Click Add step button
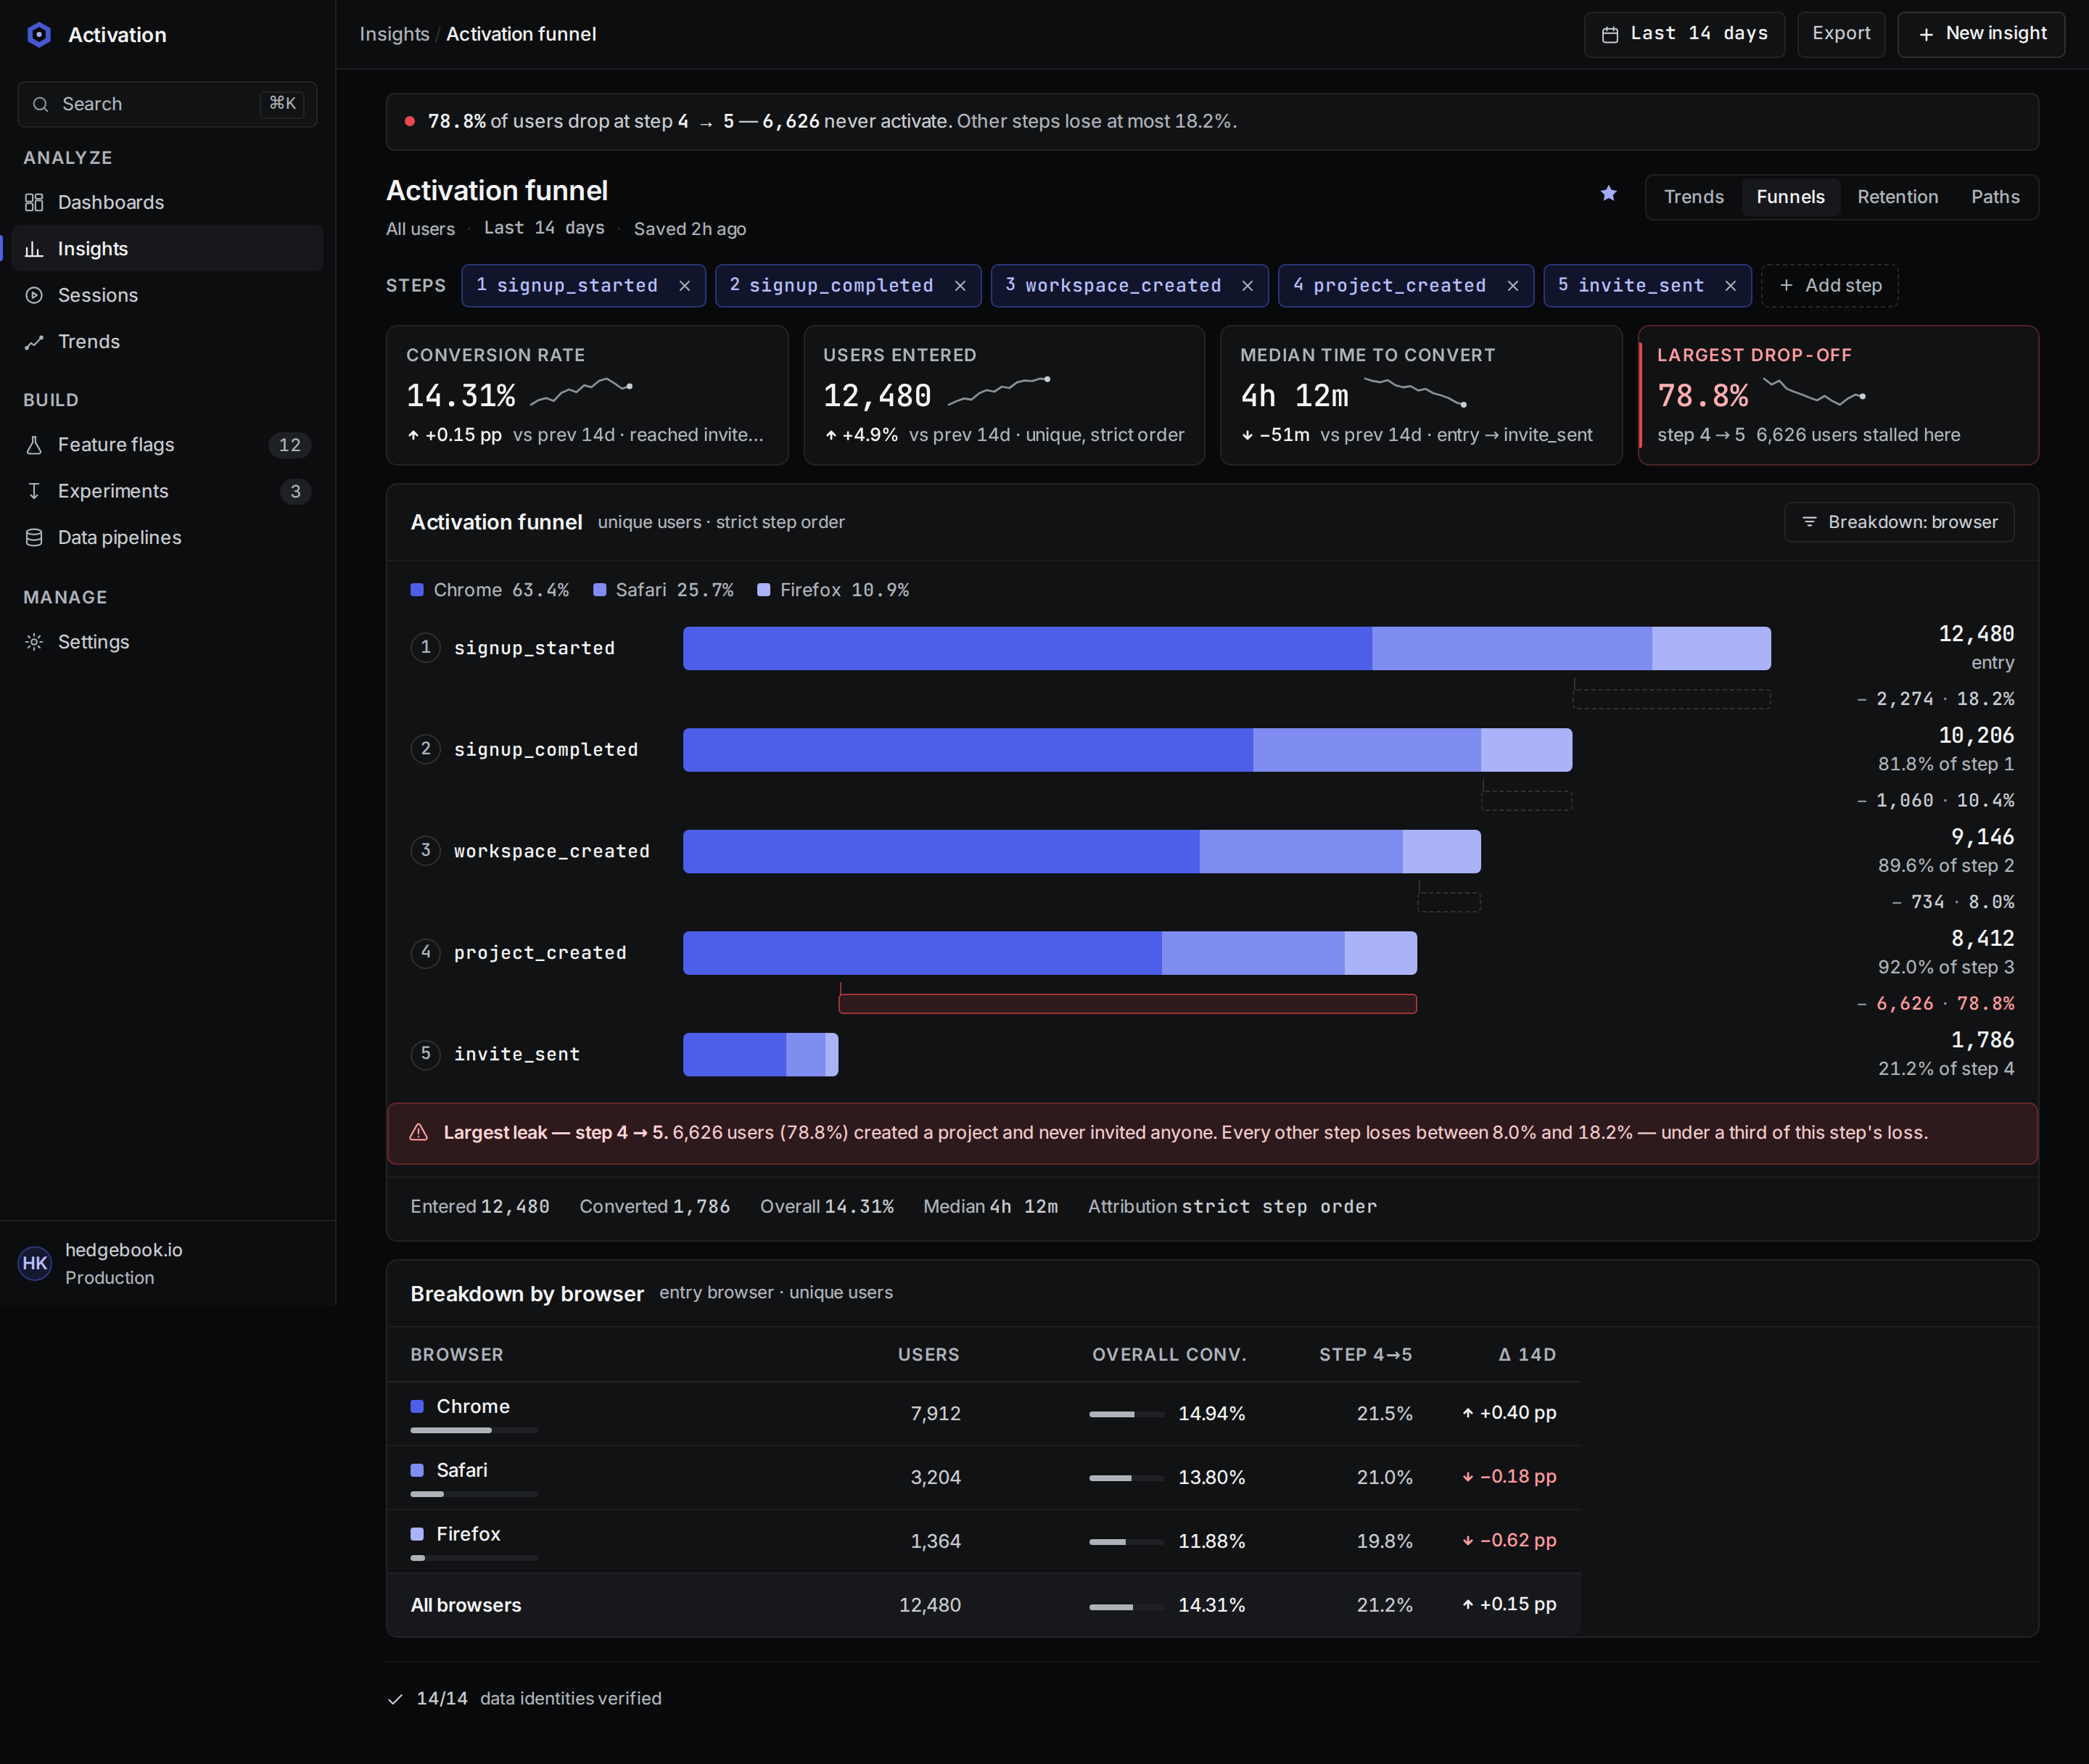The height and width of the screenshot is (1764, 2089). 1829,286
